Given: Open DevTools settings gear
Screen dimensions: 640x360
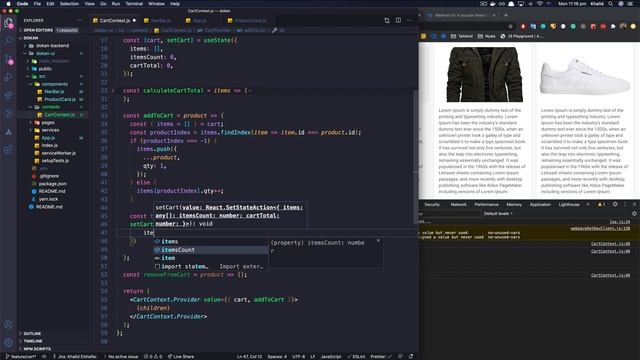Looking at the screenshot, I should [615, 204].
